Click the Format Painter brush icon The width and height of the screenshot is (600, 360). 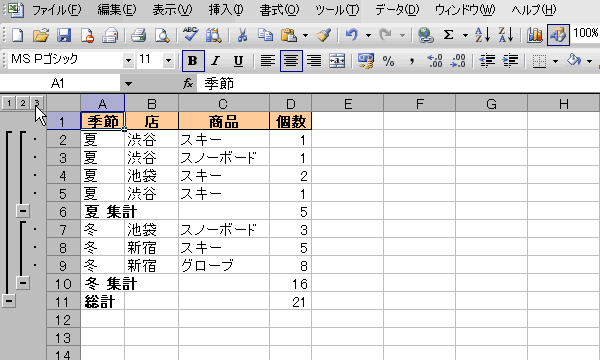pos(323,36)
